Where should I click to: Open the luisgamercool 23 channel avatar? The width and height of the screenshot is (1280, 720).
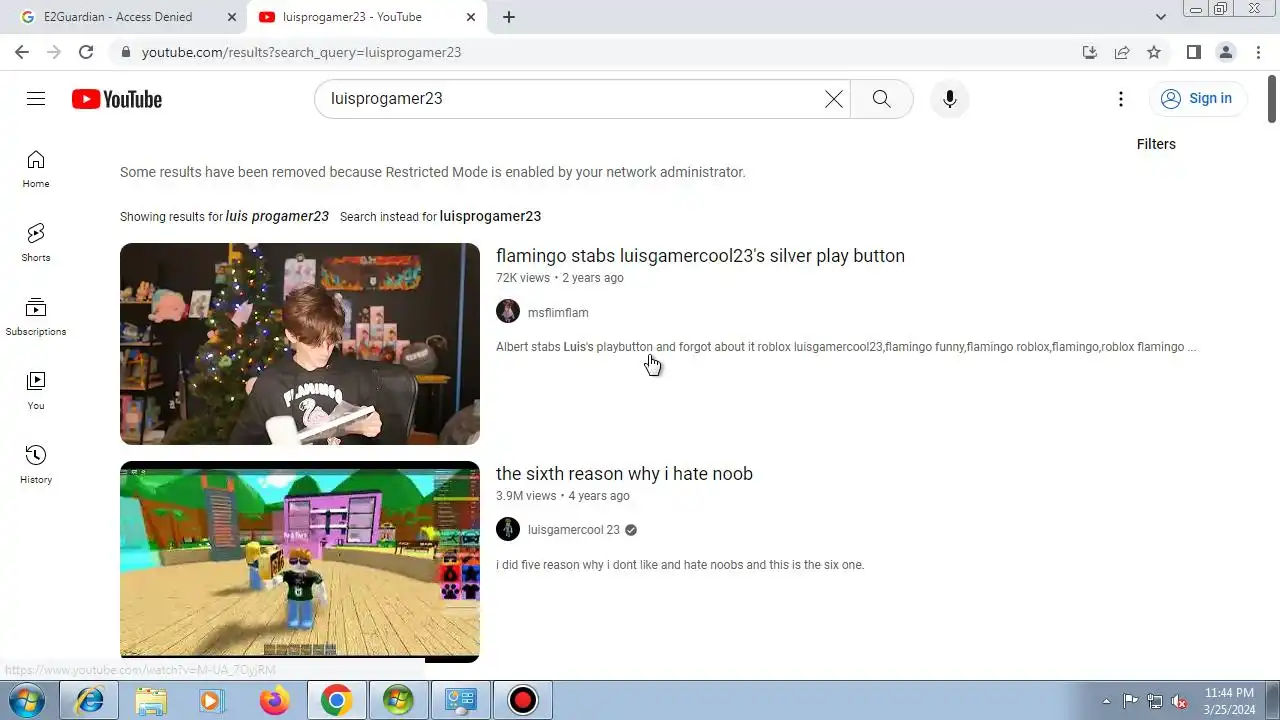click(x=508, y=529)
